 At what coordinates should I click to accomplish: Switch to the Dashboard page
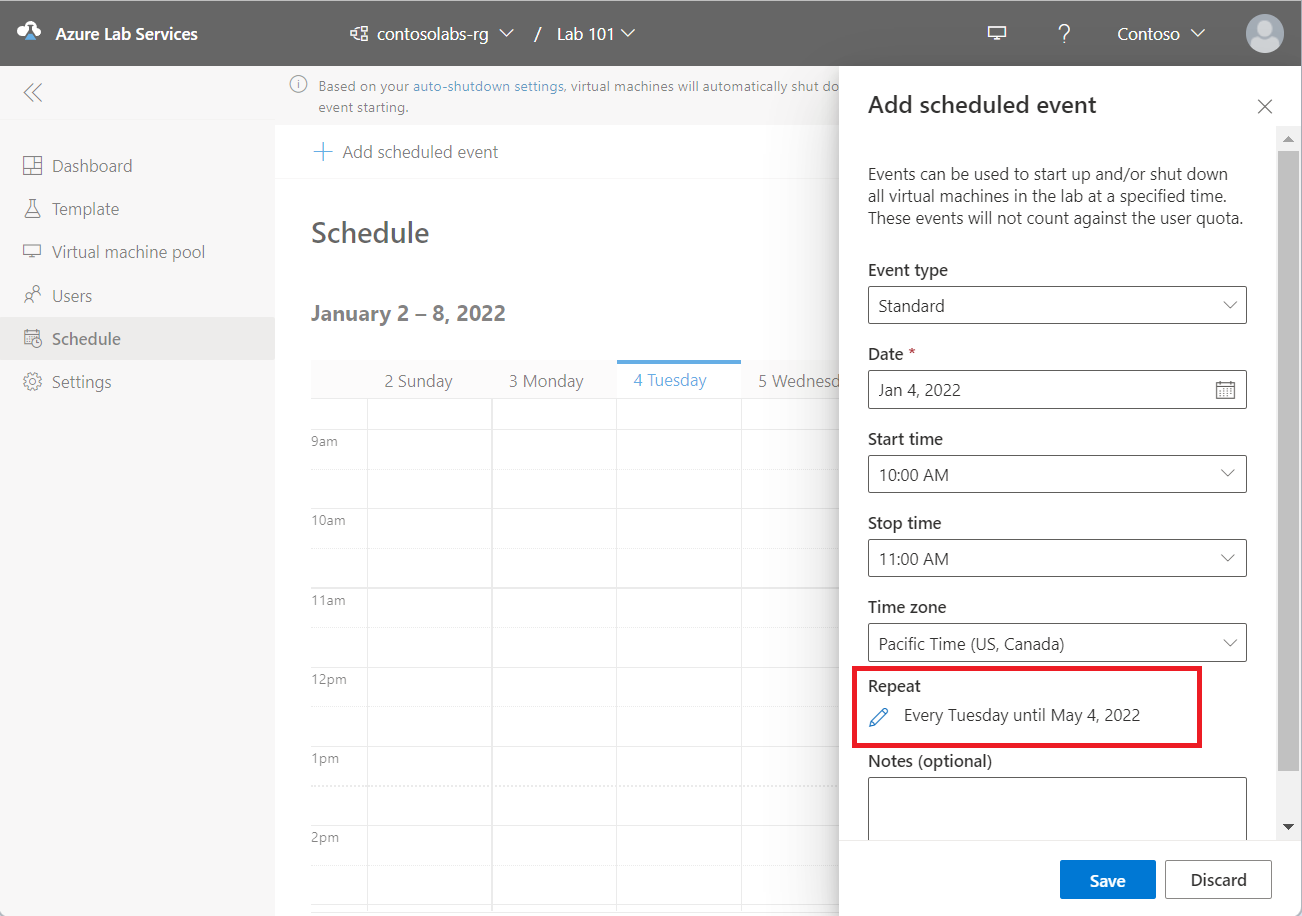31,165
